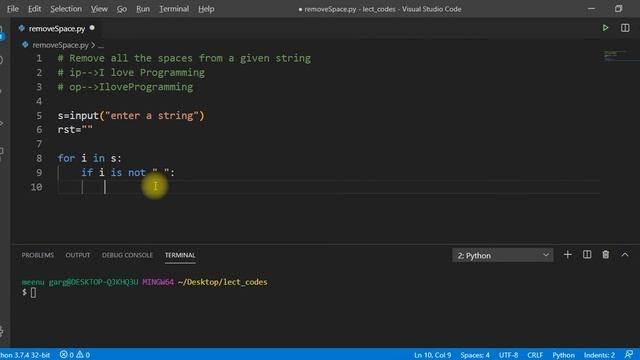Click the 'if i is not " ":' line
Screen dimensions: 640x360
click(x=128, y=173)
